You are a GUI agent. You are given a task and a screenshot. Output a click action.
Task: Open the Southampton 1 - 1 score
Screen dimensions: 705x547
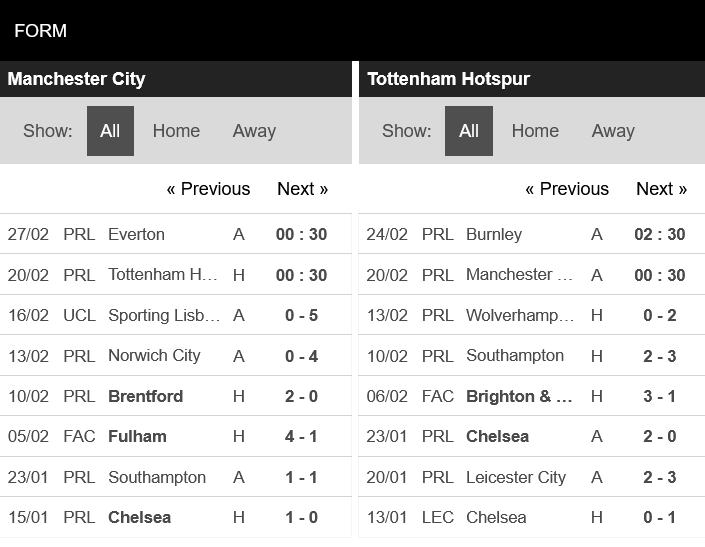[301, 477]
